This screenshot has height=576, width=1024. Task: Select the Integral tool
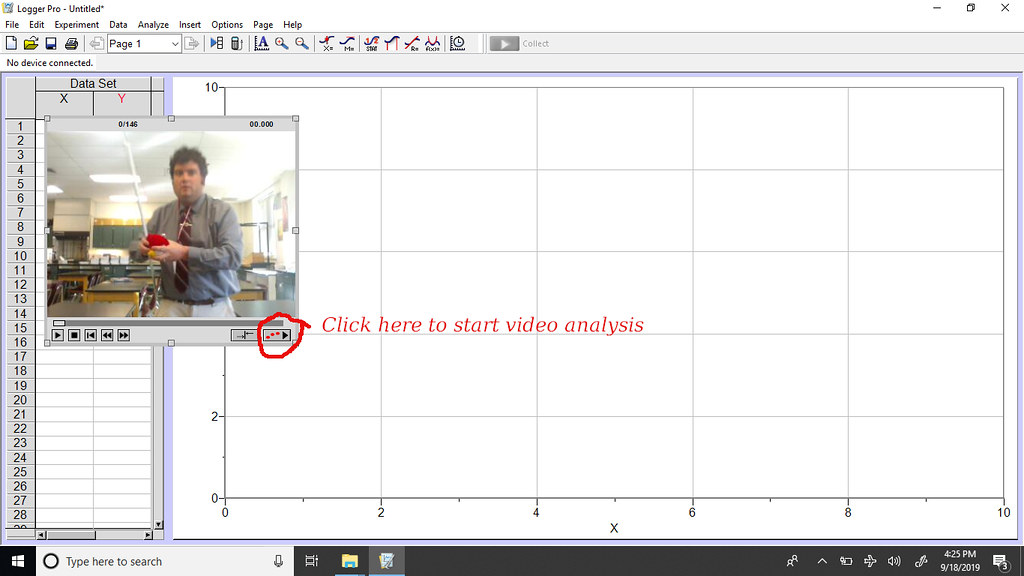pos(392,43)
